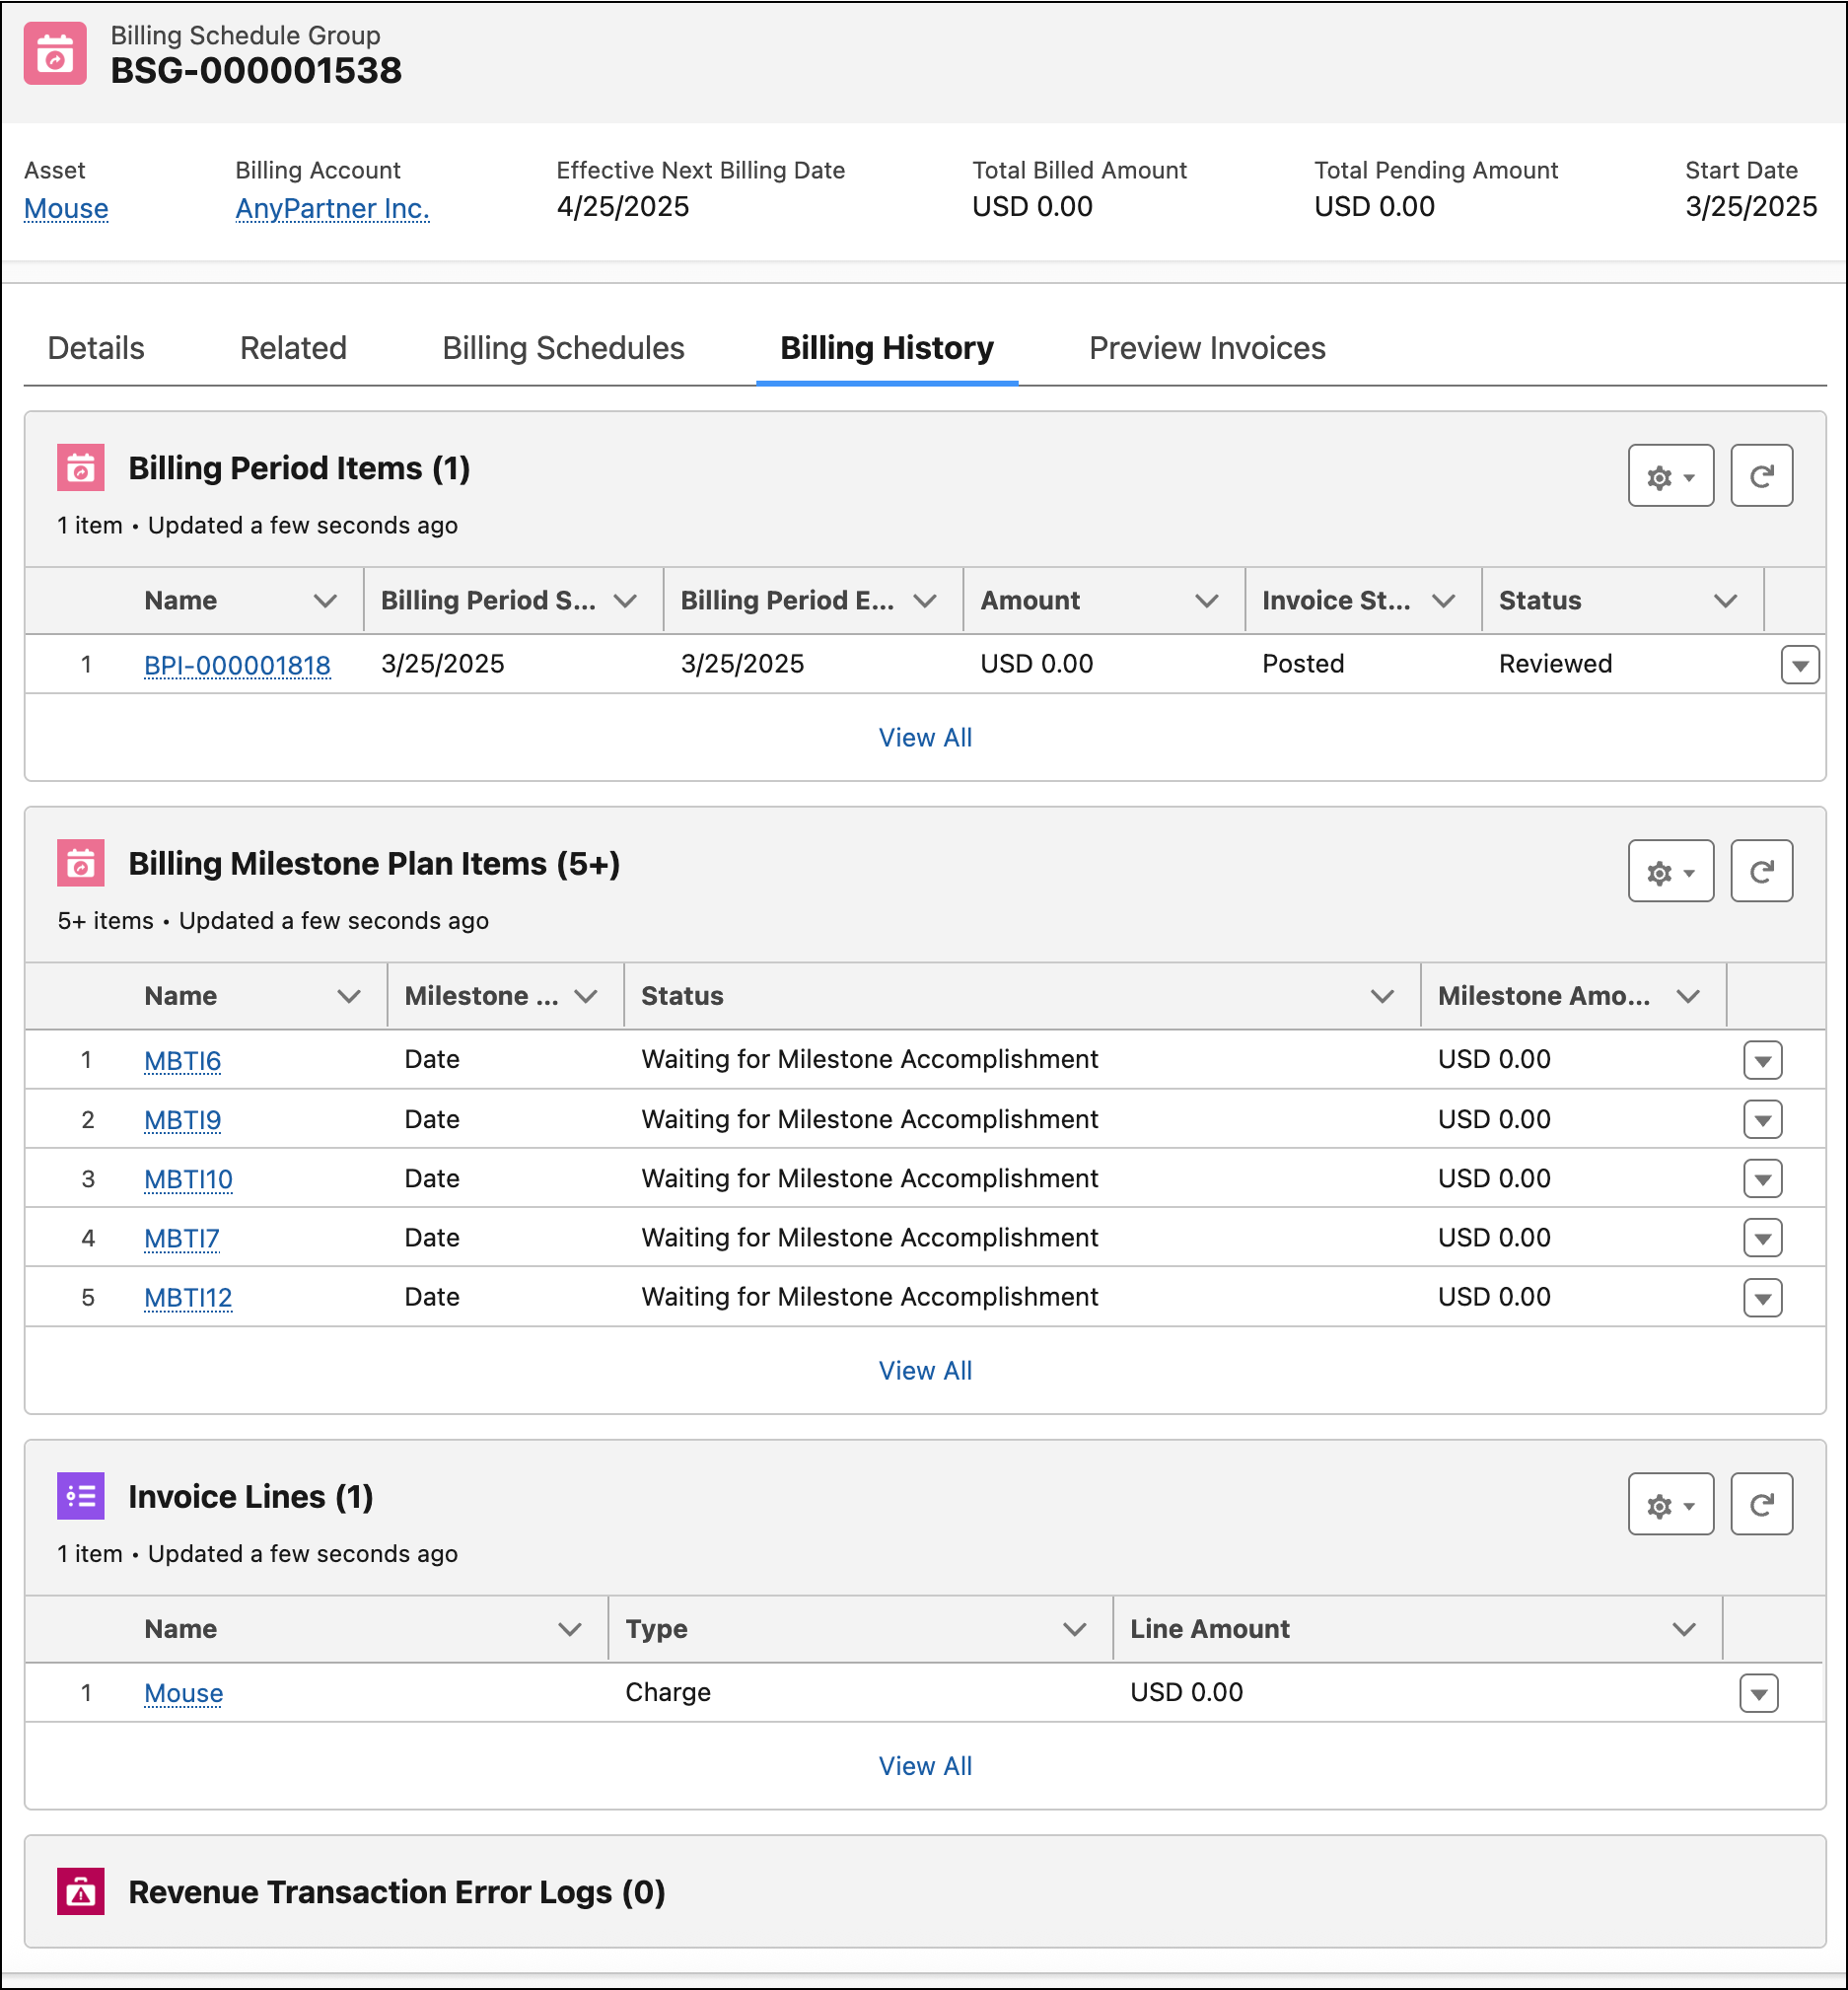Open milestone item MBTI9
Screen dimensions: 1848x1990
coord(182,1120)
